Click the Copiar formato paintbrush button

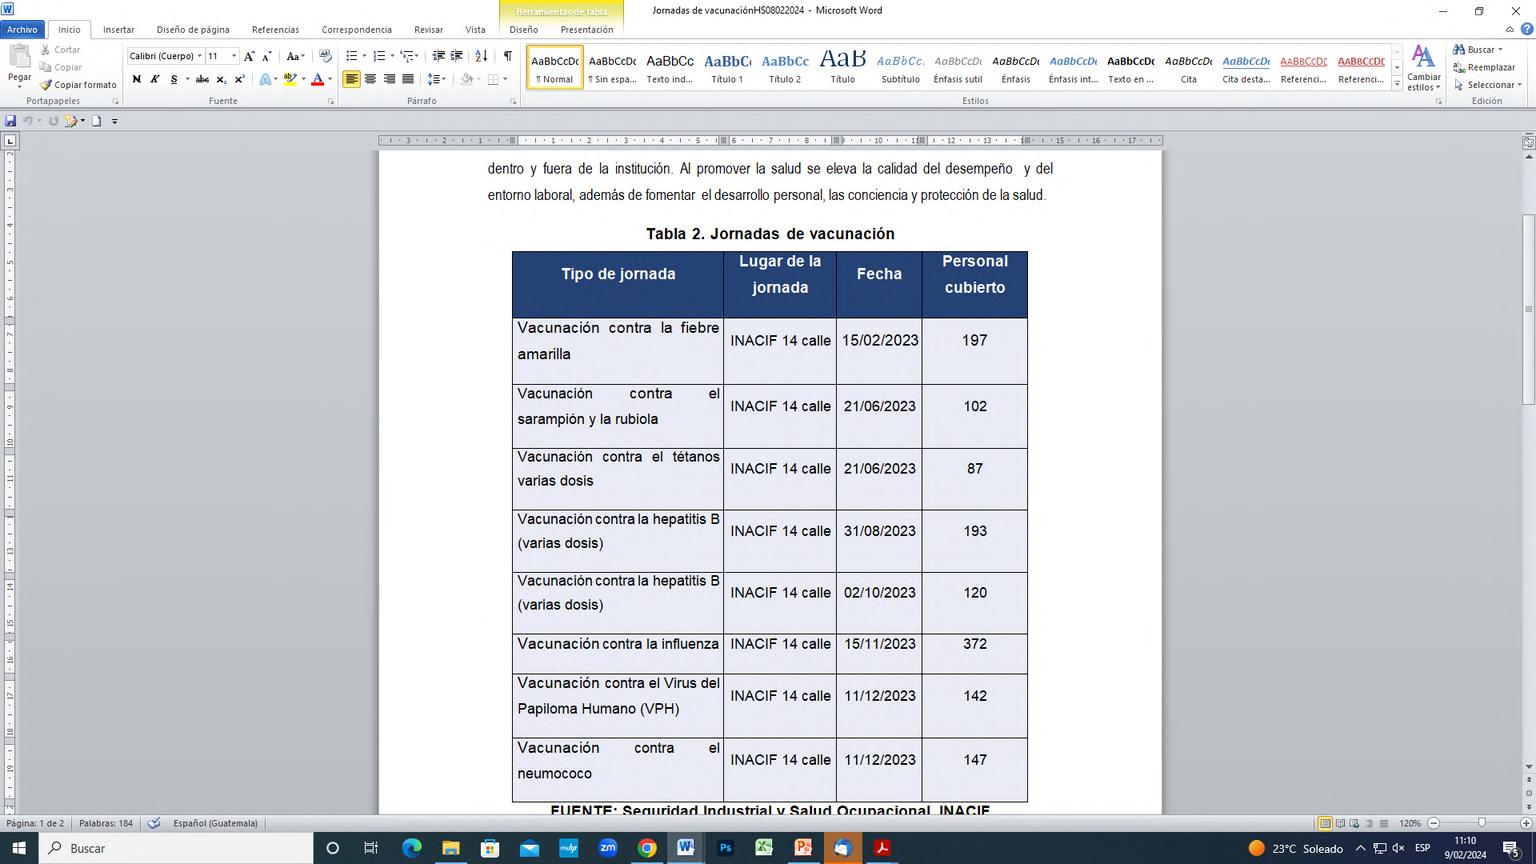[x=78, y=85]
